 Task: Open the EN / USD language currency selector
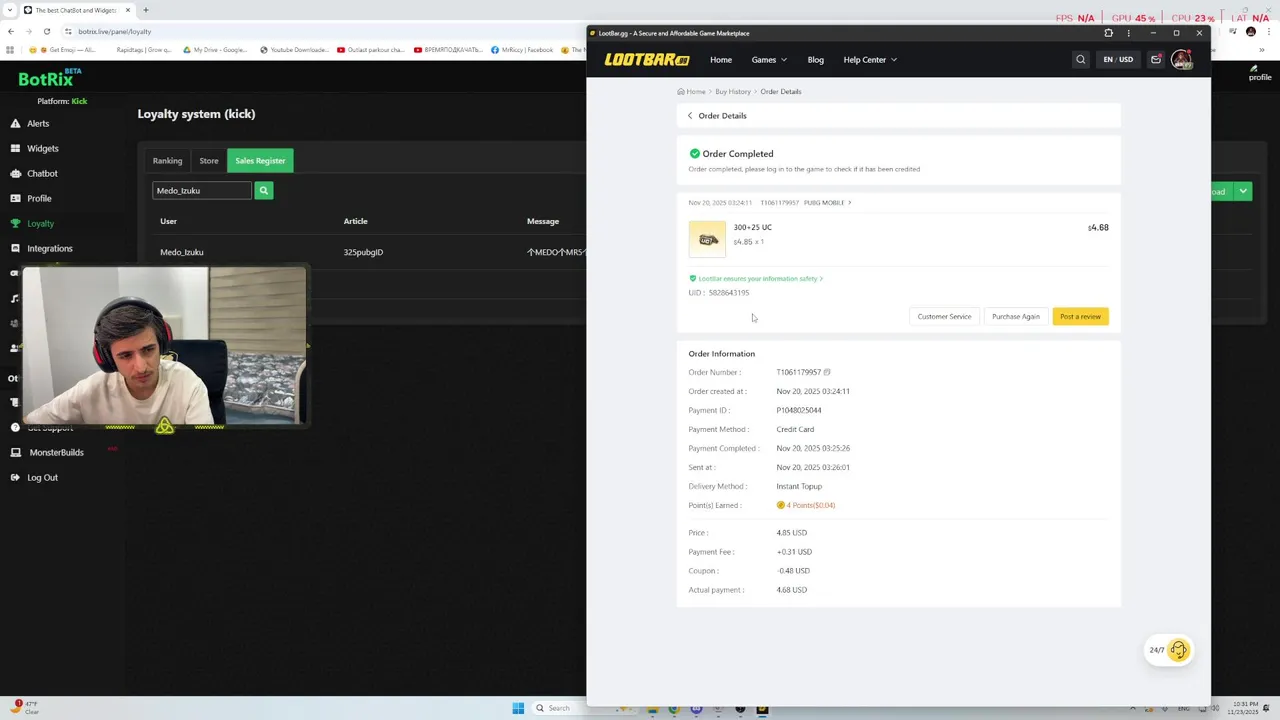pos(1118,60)
